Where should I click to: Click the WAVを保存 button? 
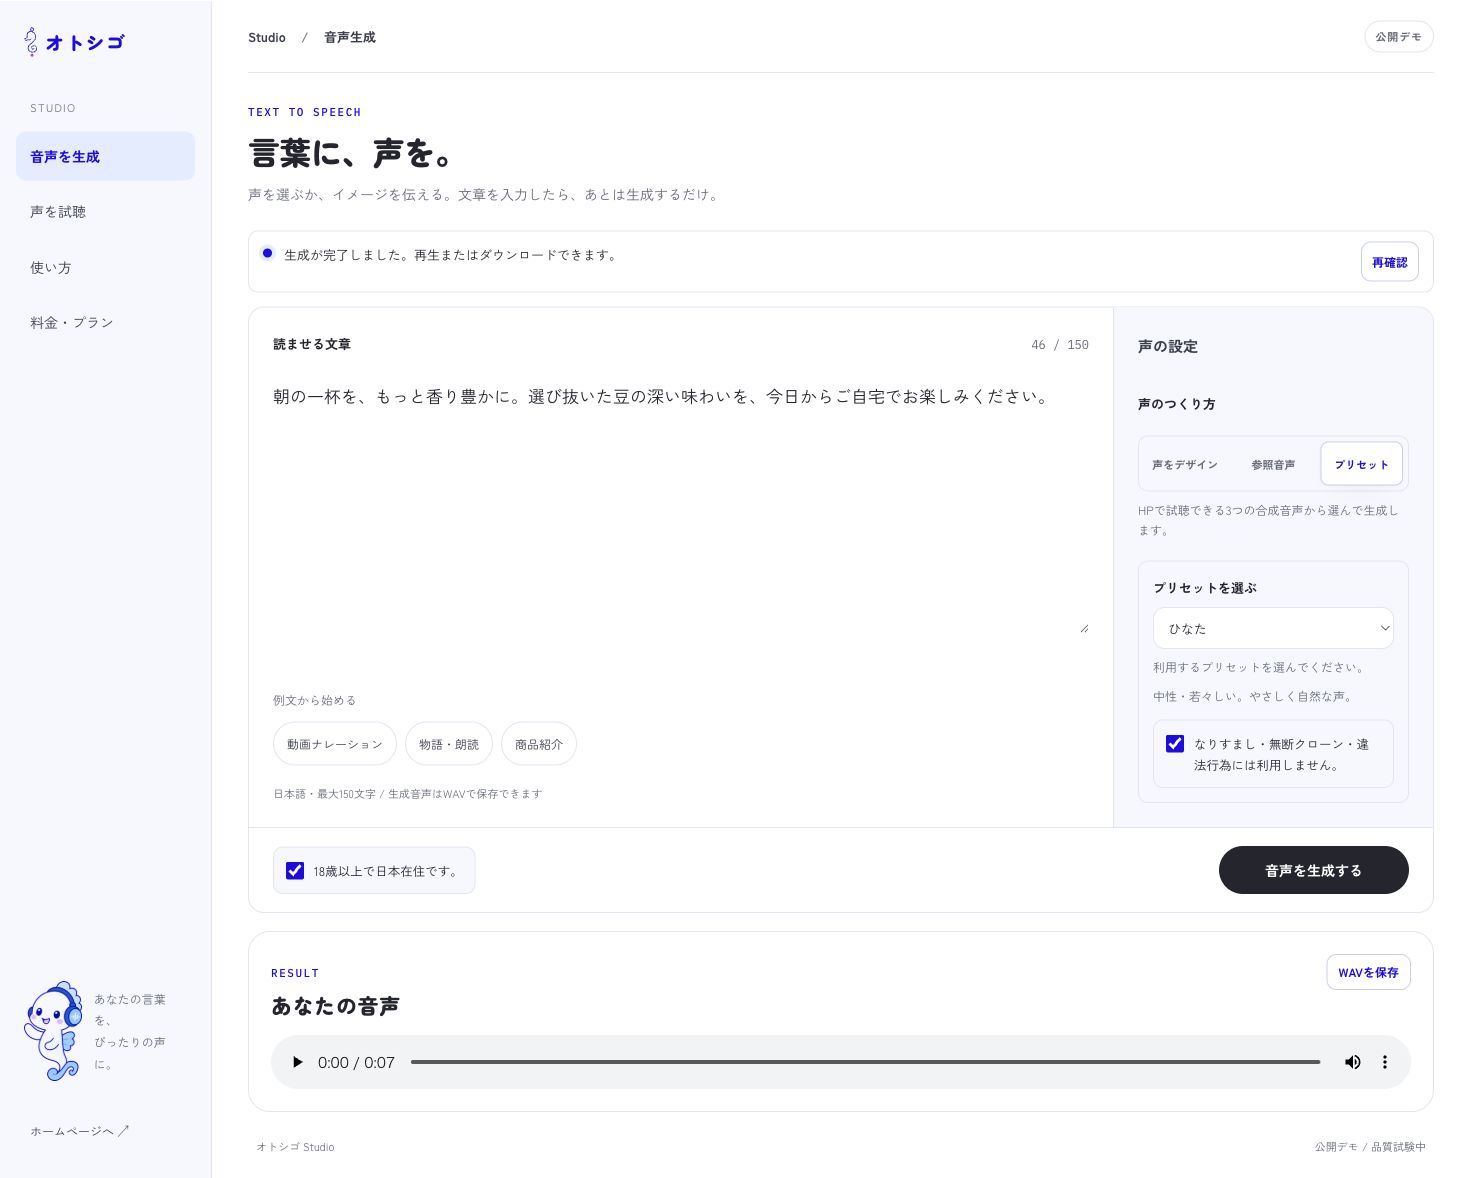(x=1368, y=972)
